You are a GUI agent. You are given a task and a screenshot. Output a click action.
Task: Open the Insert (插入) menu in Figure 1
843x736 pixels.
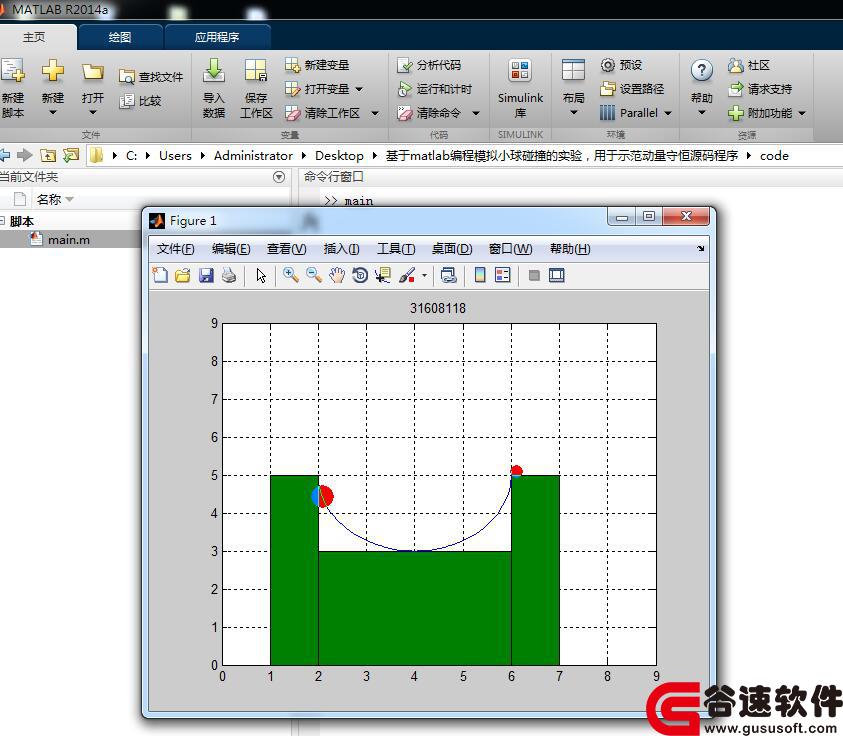pos(341,249)
